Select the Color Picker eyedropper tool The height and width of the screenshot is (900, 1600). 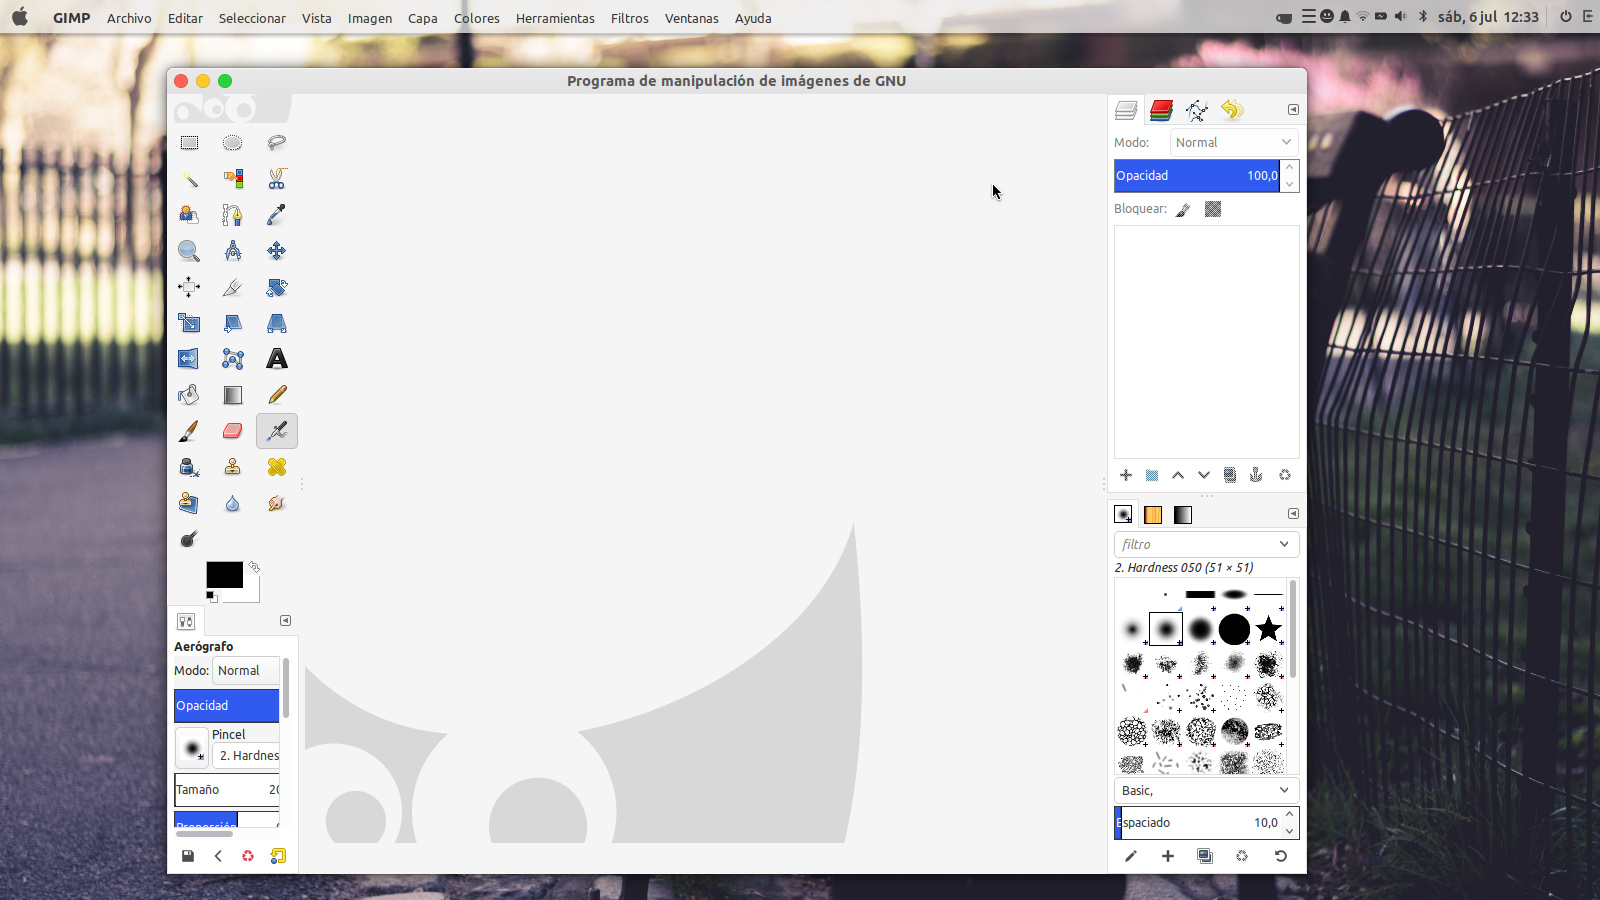[277, 215]
